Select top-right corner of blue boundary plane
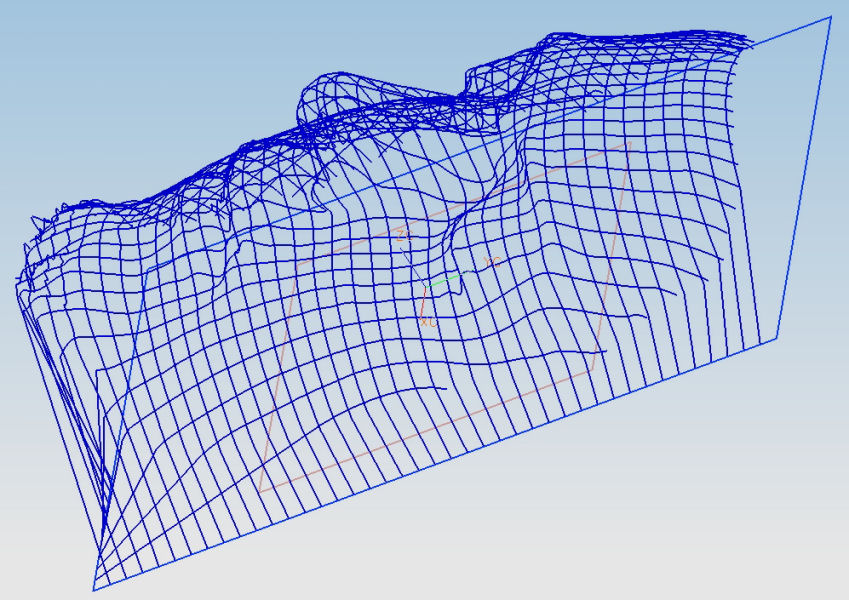Image resolution: width=849 pixels, height=600 pixels. pyautogui.click(x=831, y=17)
